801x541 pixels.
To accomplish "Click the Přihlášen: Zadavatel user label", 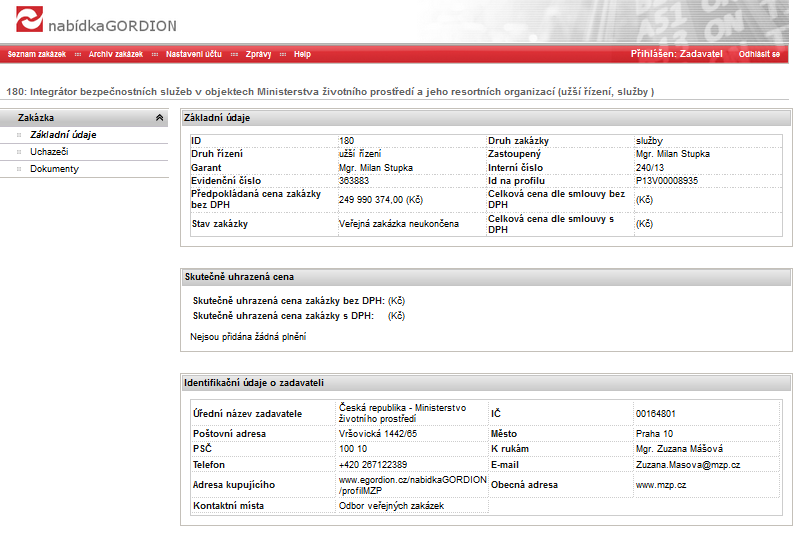I will (676, 54).
